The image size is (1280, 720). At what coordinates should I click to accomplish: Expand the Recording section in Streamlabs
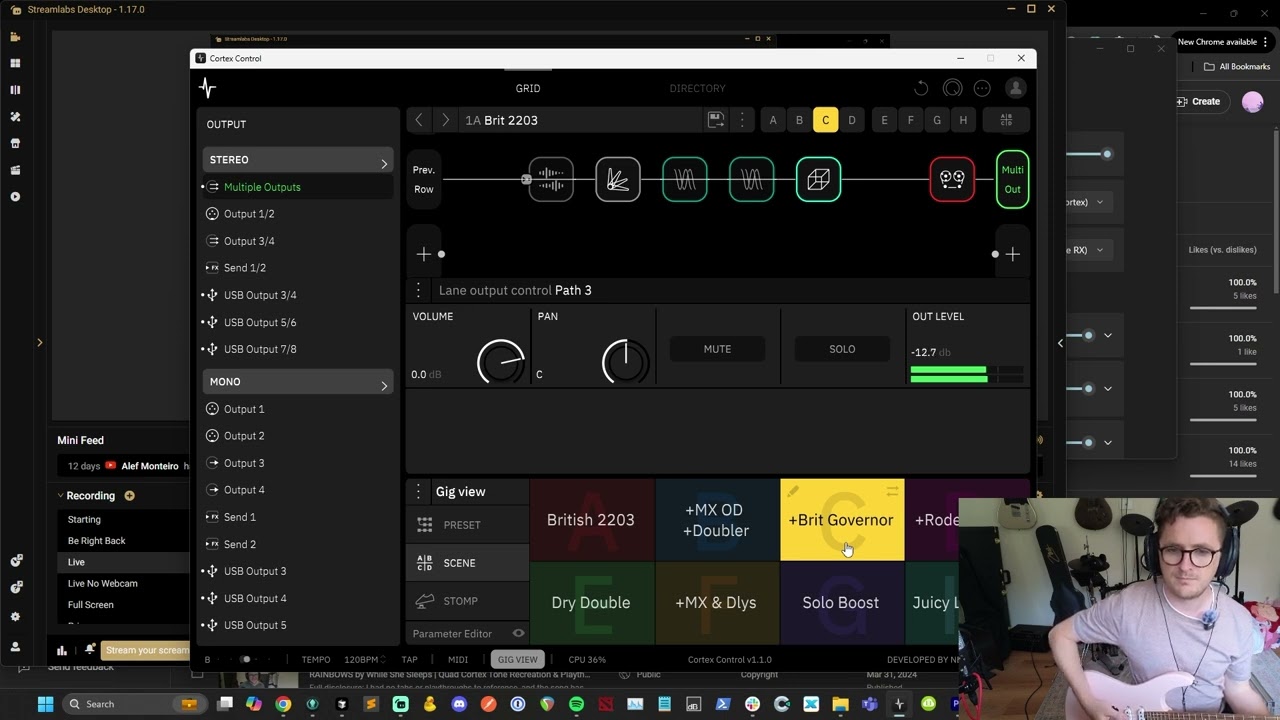pyautogui.click(x=60, y=496)
